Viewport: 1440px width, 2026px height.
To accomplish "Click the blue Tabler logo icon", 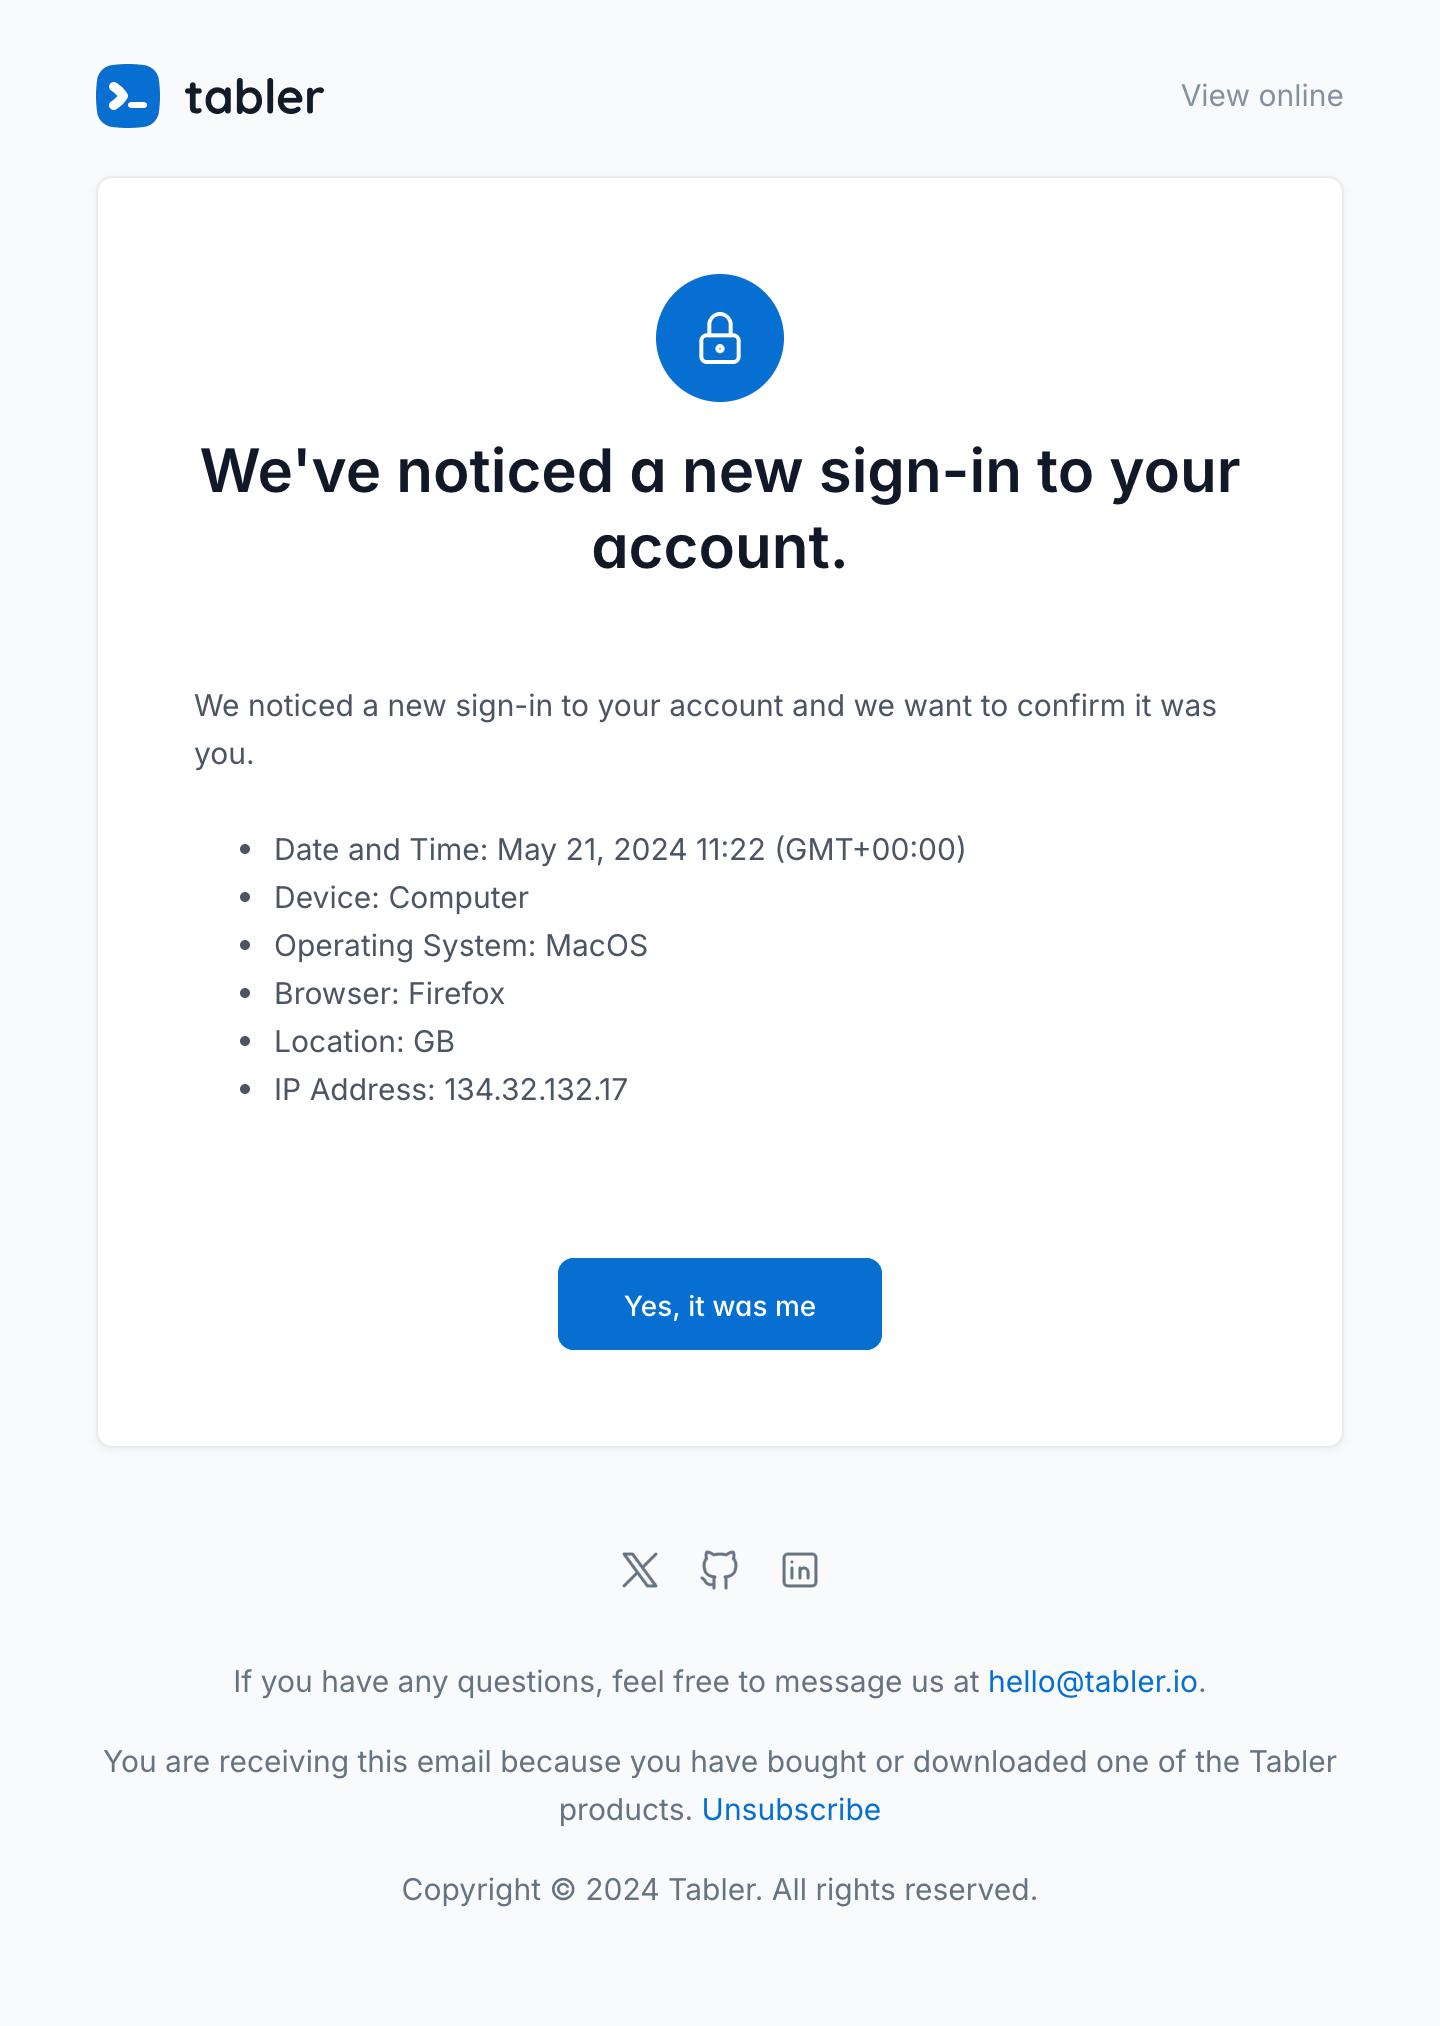I will 128,96.
